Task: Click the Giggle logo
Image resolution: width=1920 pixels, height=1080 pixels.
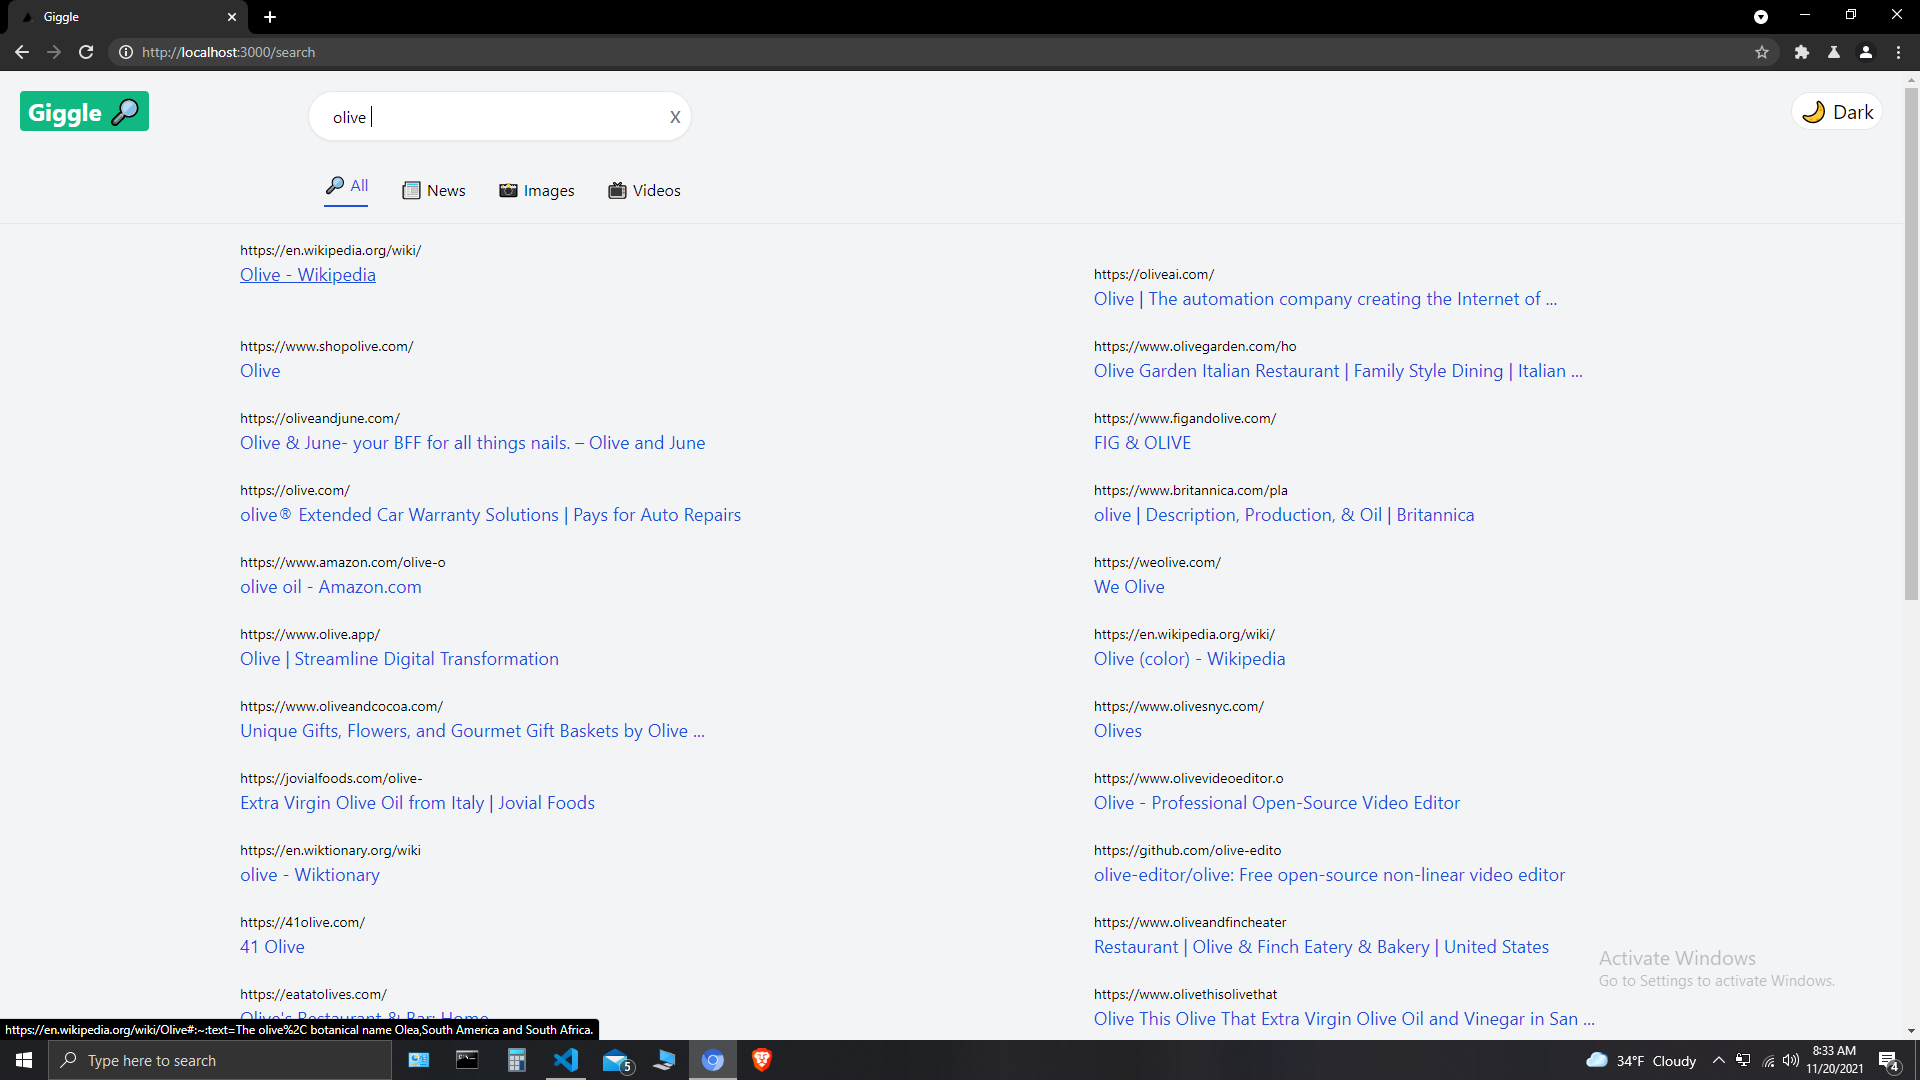Action: coord(84,111)
